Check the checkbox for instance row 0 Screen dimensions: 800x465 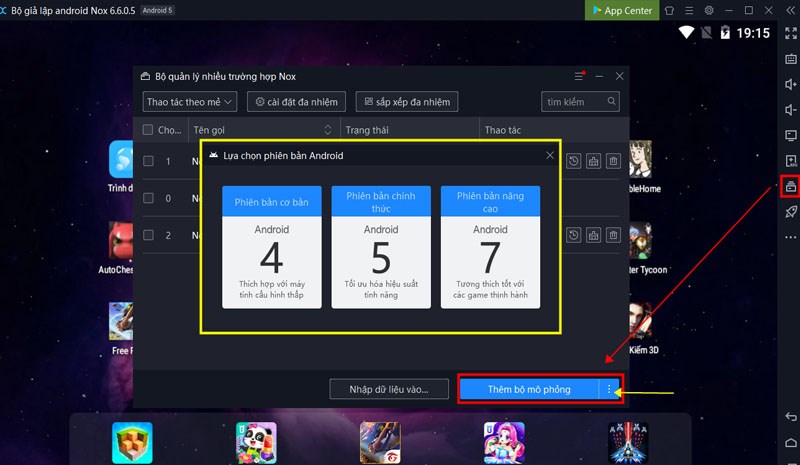point(148,198)
